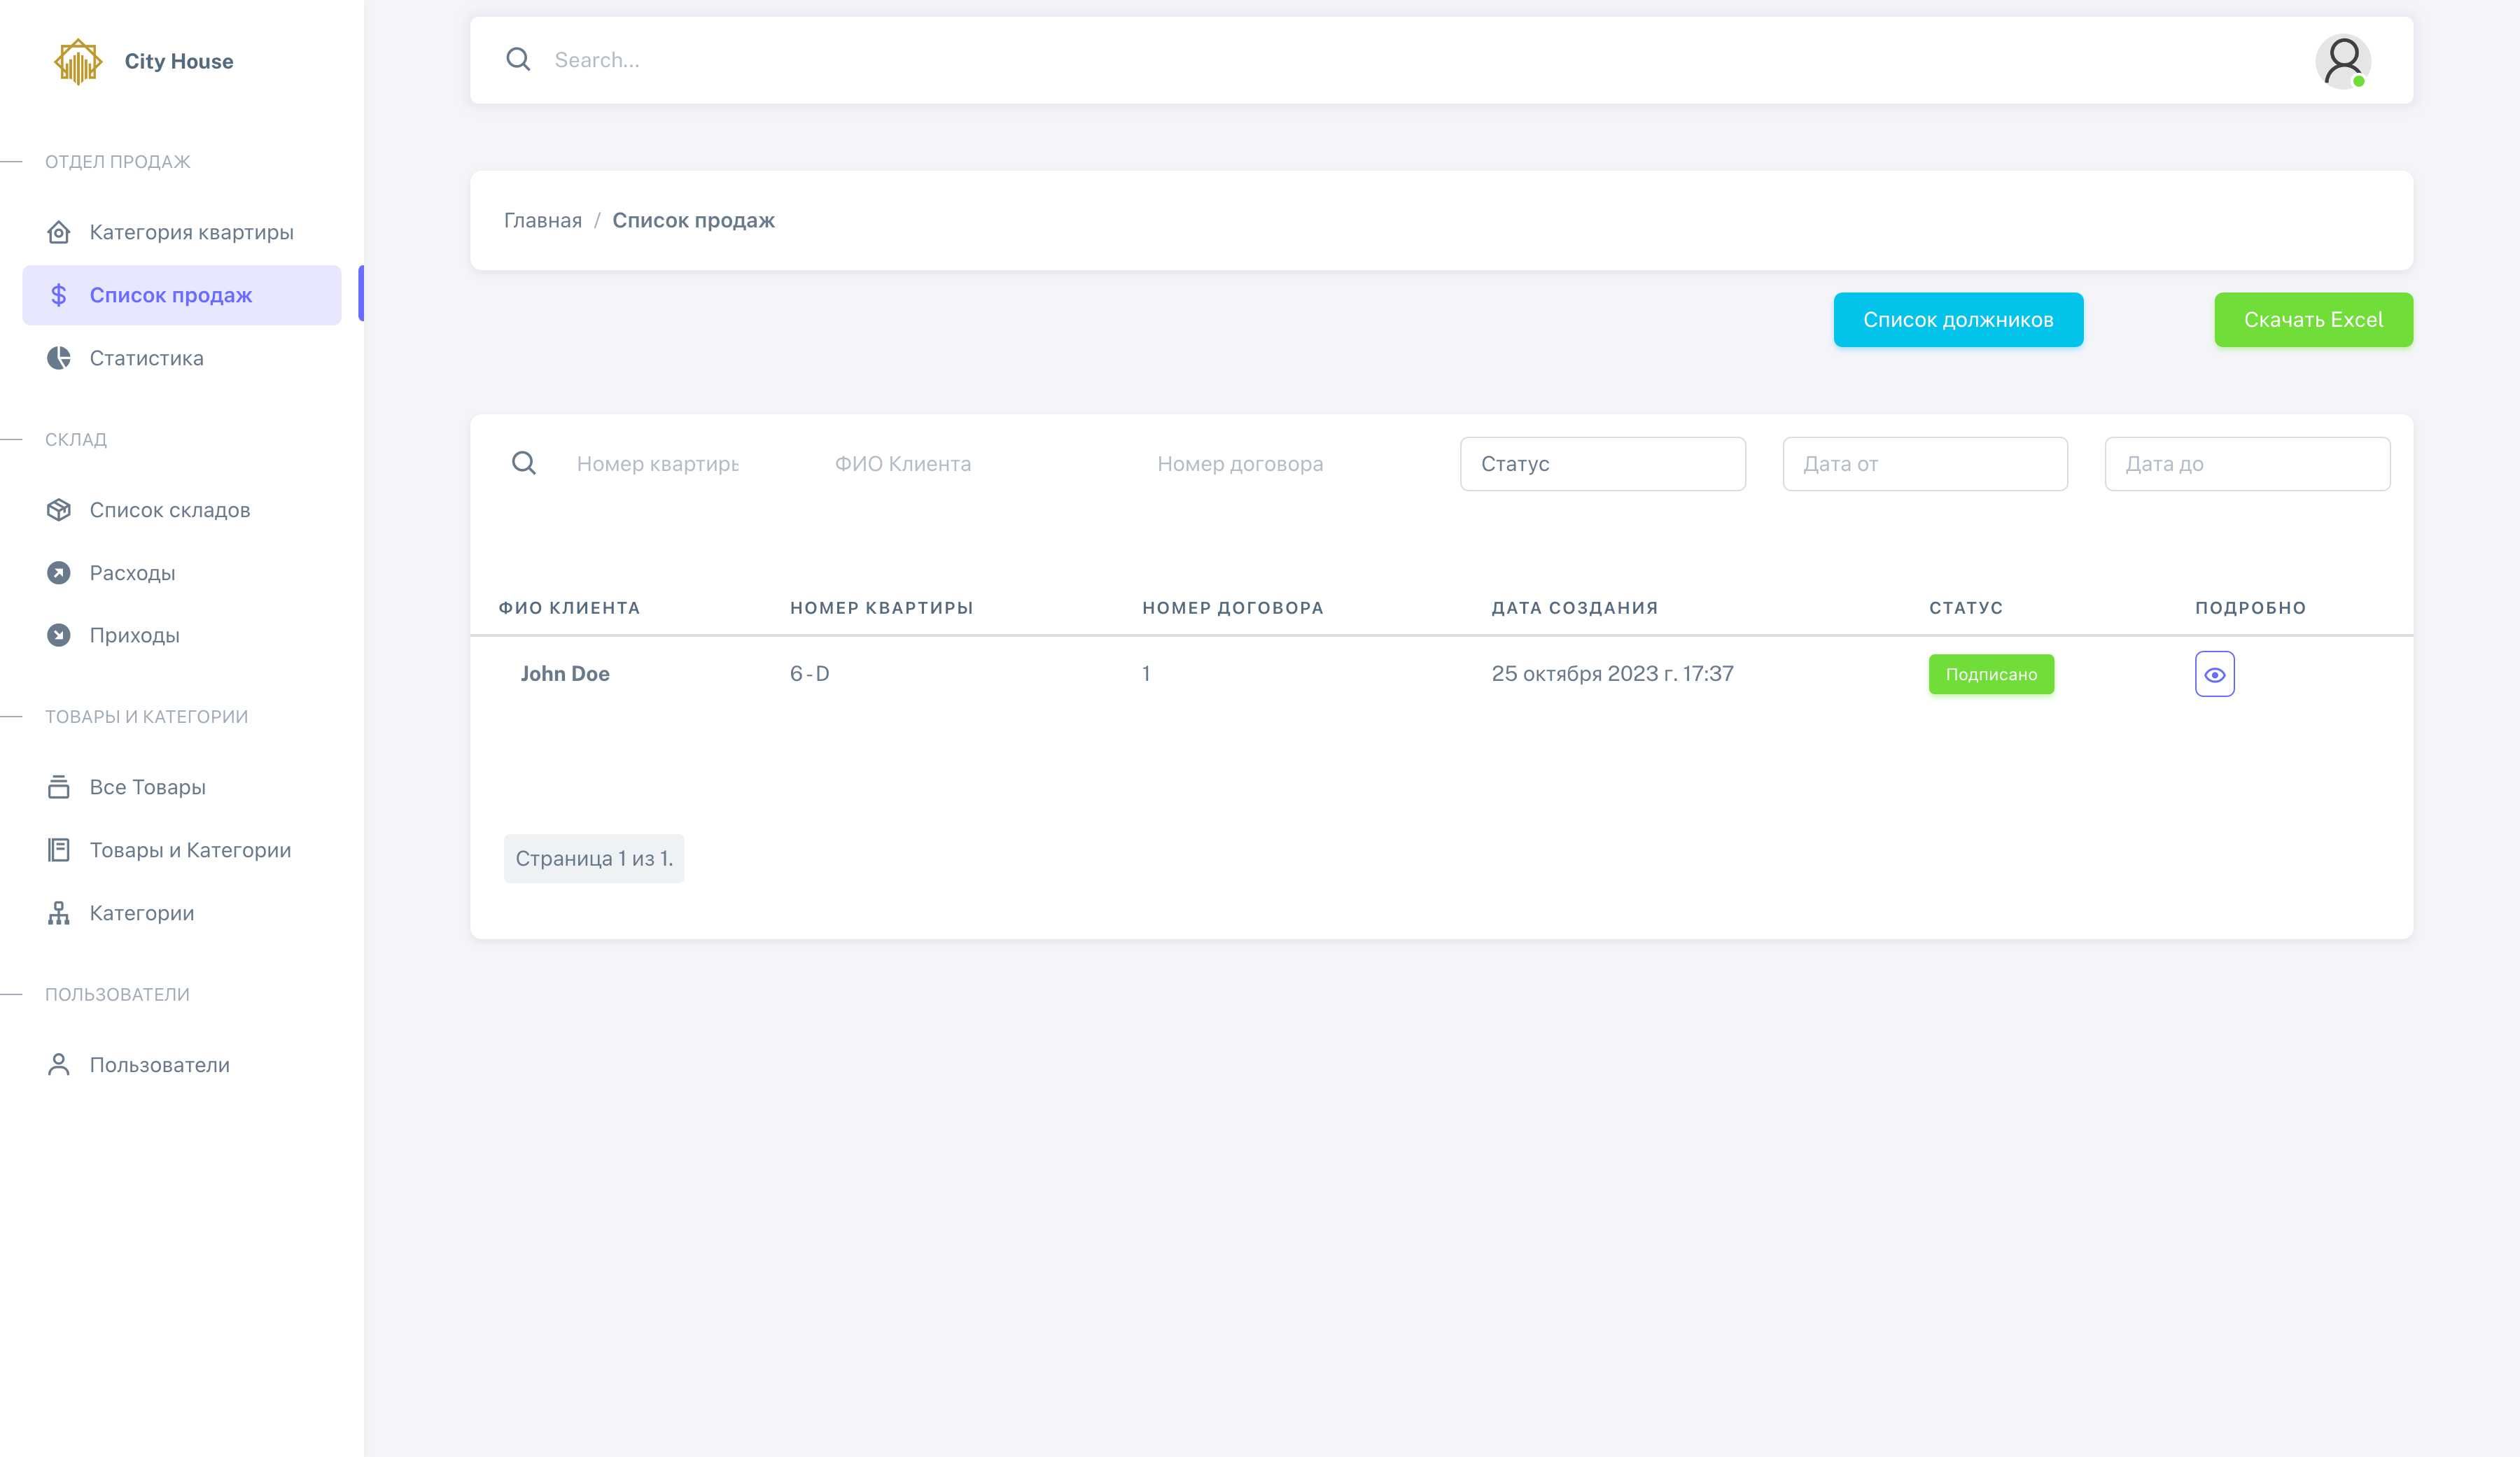Click the СКЛАД section label
The image size is (2520, 1457).
[x=76, y=440]
